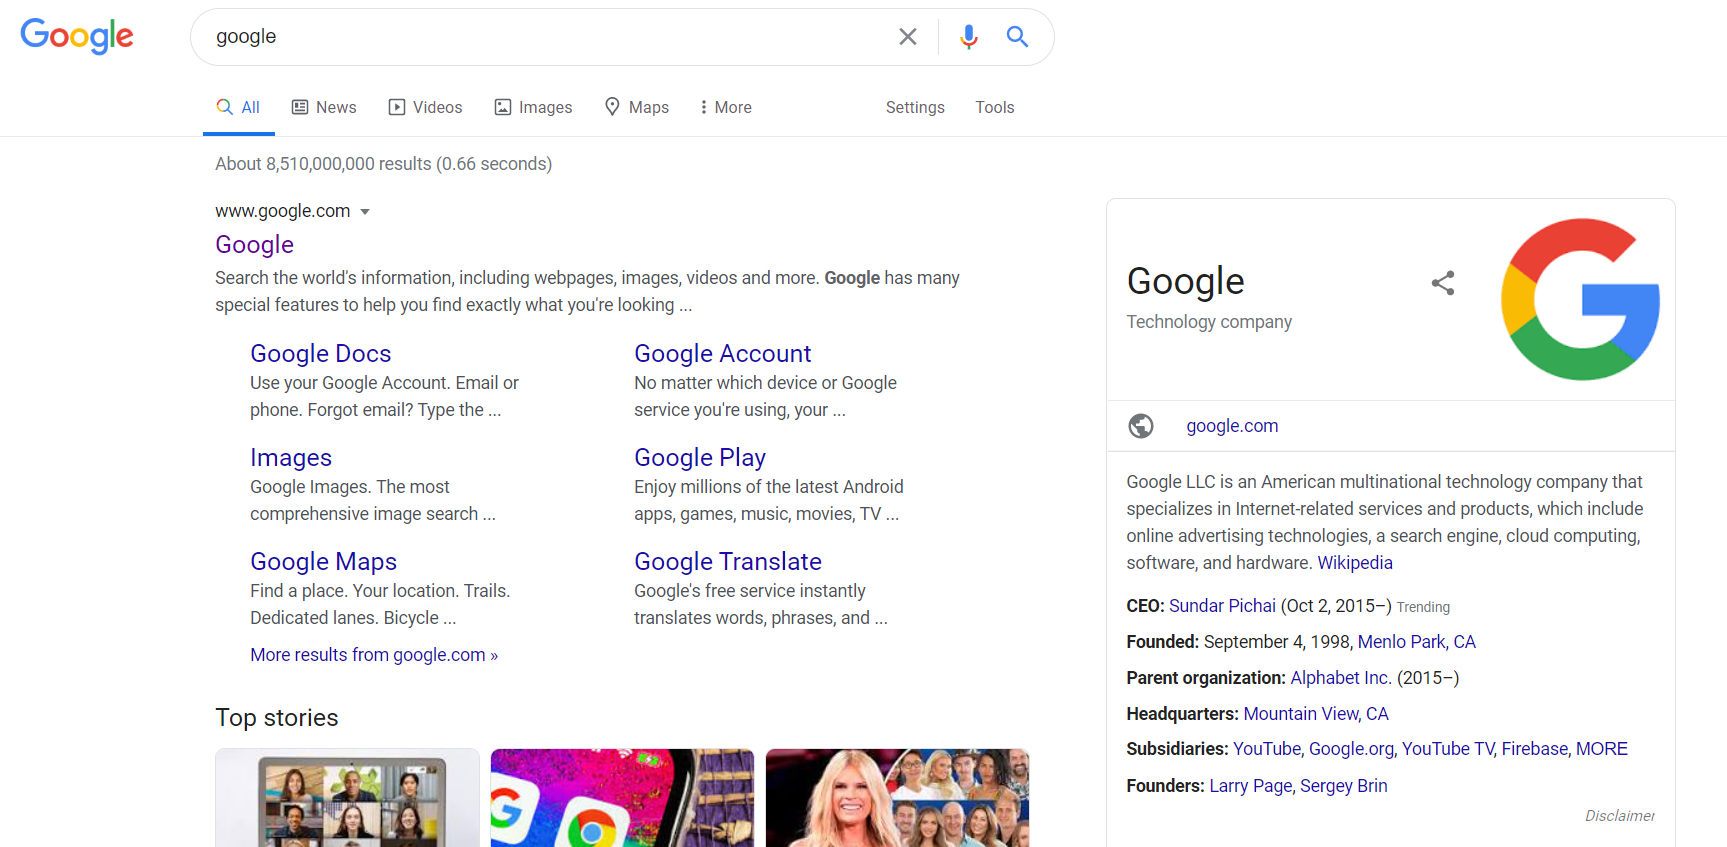This screenshot has height=847, width=1727.
Task: Click the magnifying glass to search
Action: tap(1017, 36)
